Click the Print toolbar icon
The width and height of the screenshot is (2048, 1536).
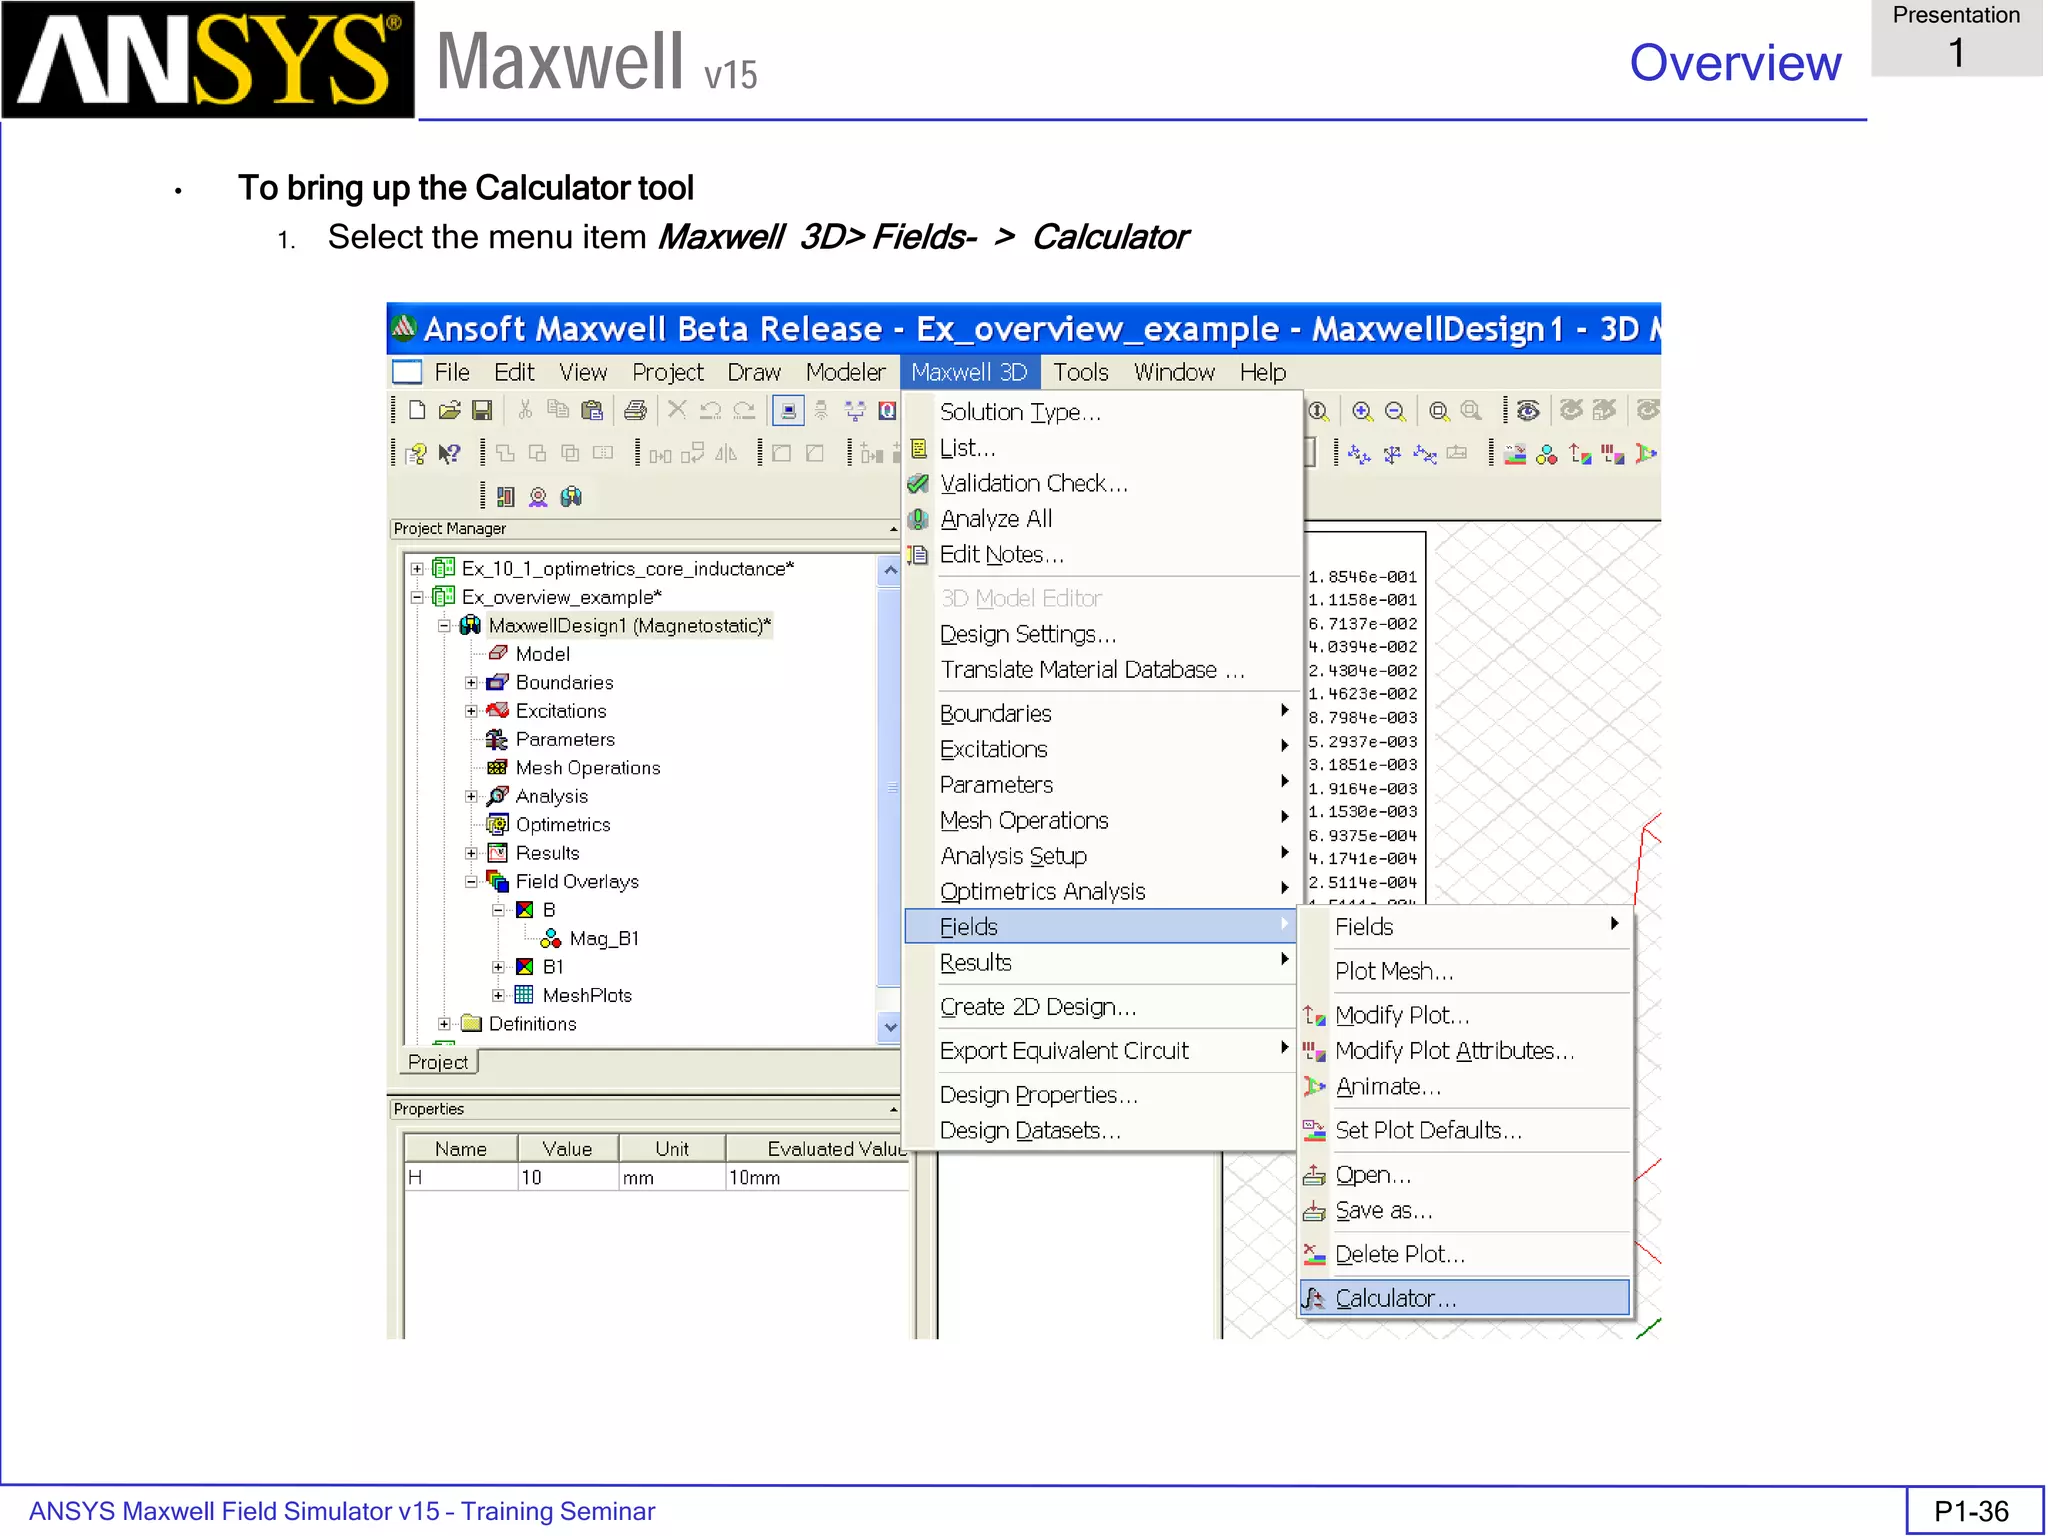pos(635,410)
